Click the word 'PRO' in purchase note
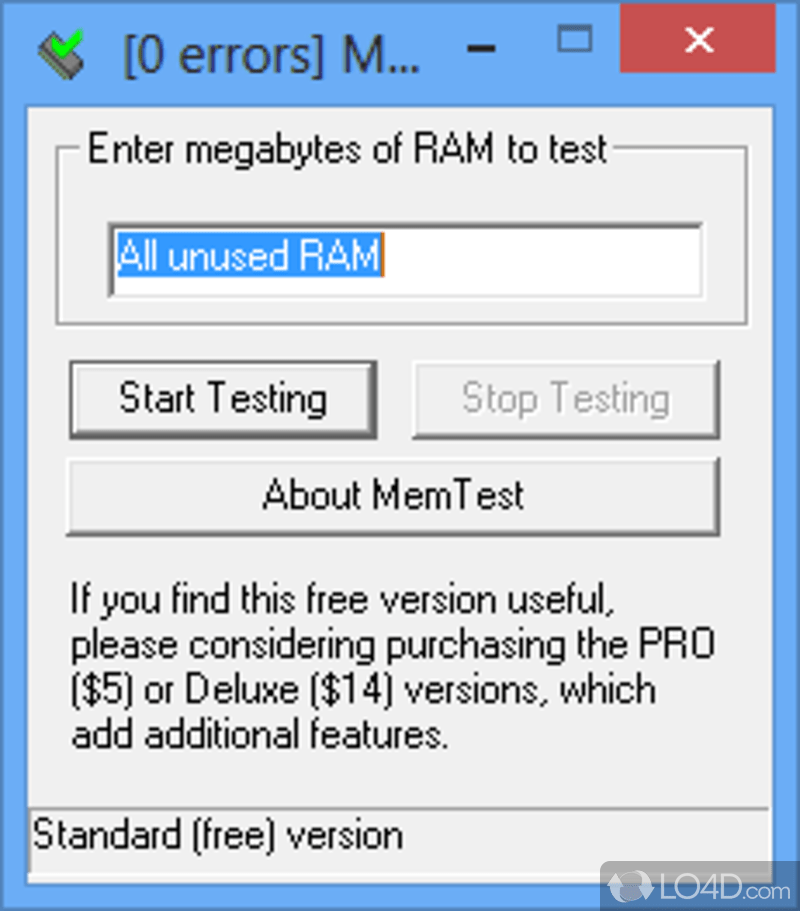Screen dimensions: 800x911 point(677,644)
